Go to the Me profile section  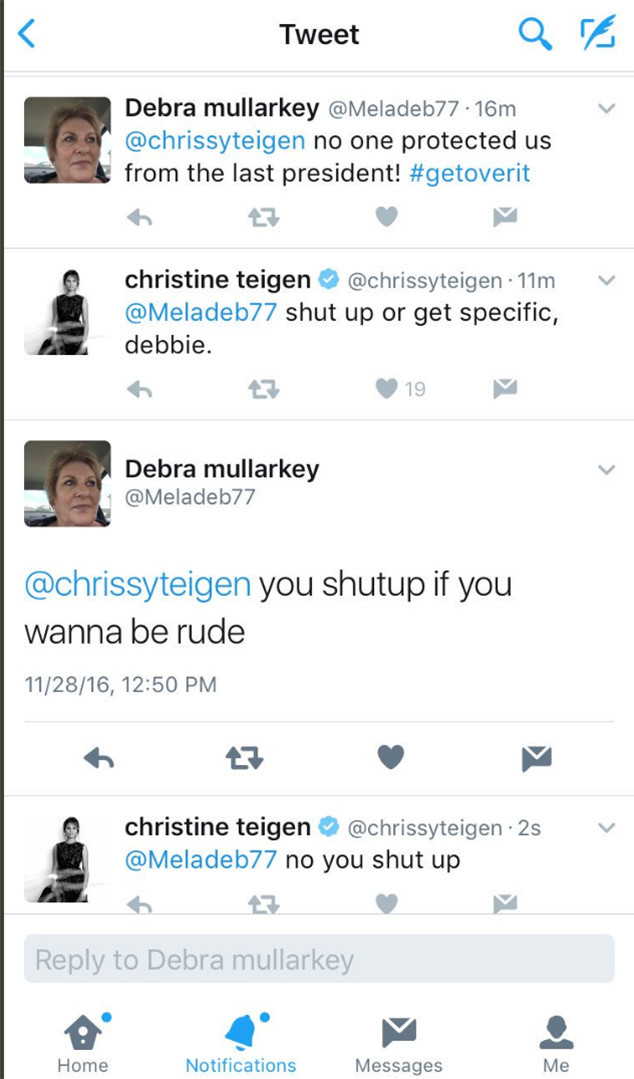pyautogui.click(x=556, y=1032)
